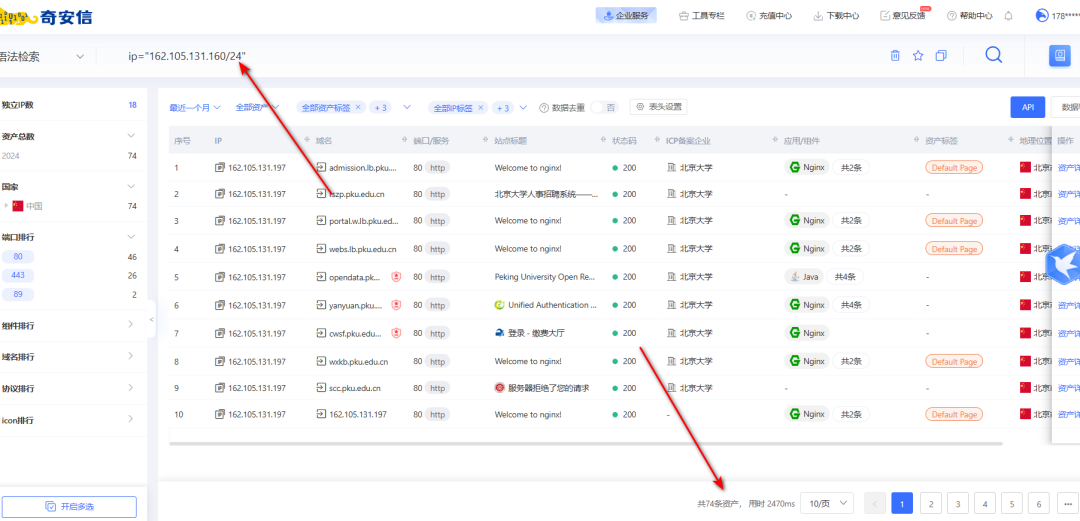Click domain text rszp.pku.edu.cn
The height and width of the screenshot is (521, 1080).
click(x=357, y=194)
